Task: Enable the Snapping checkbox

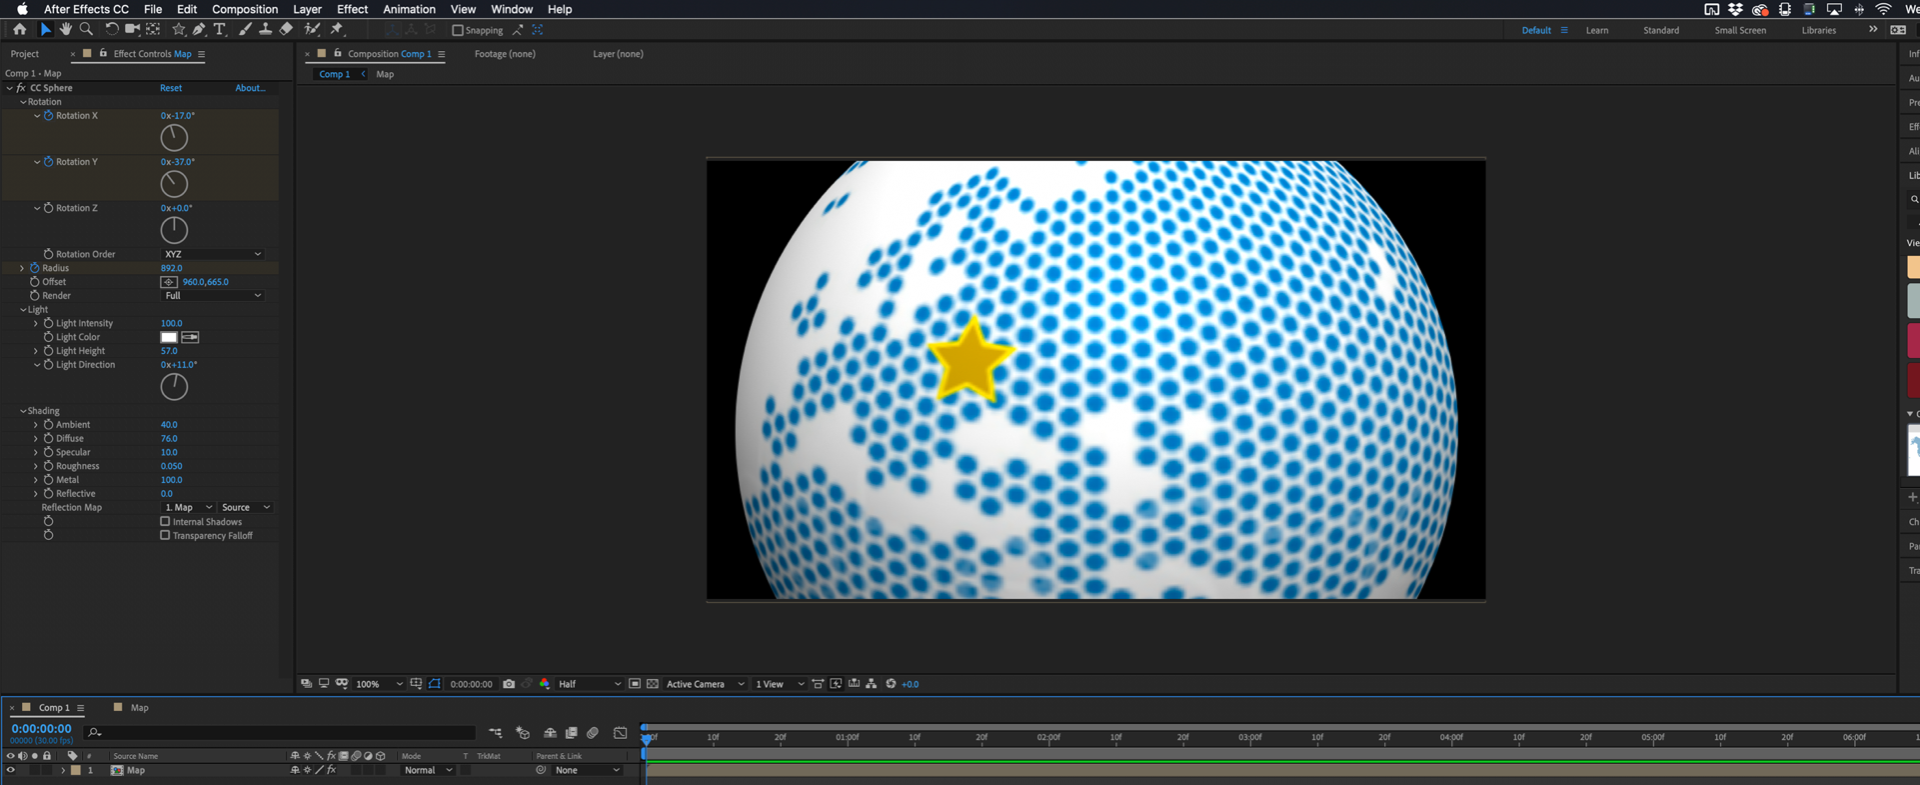Action: point(458,30)
